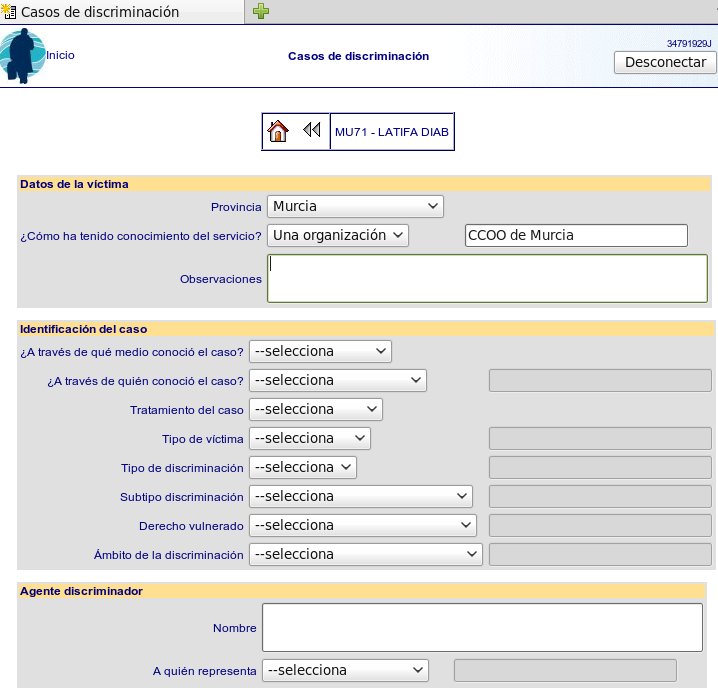Click disabled field beside Ámbito de la discriminación
The image size is (718, 688).
600,554
